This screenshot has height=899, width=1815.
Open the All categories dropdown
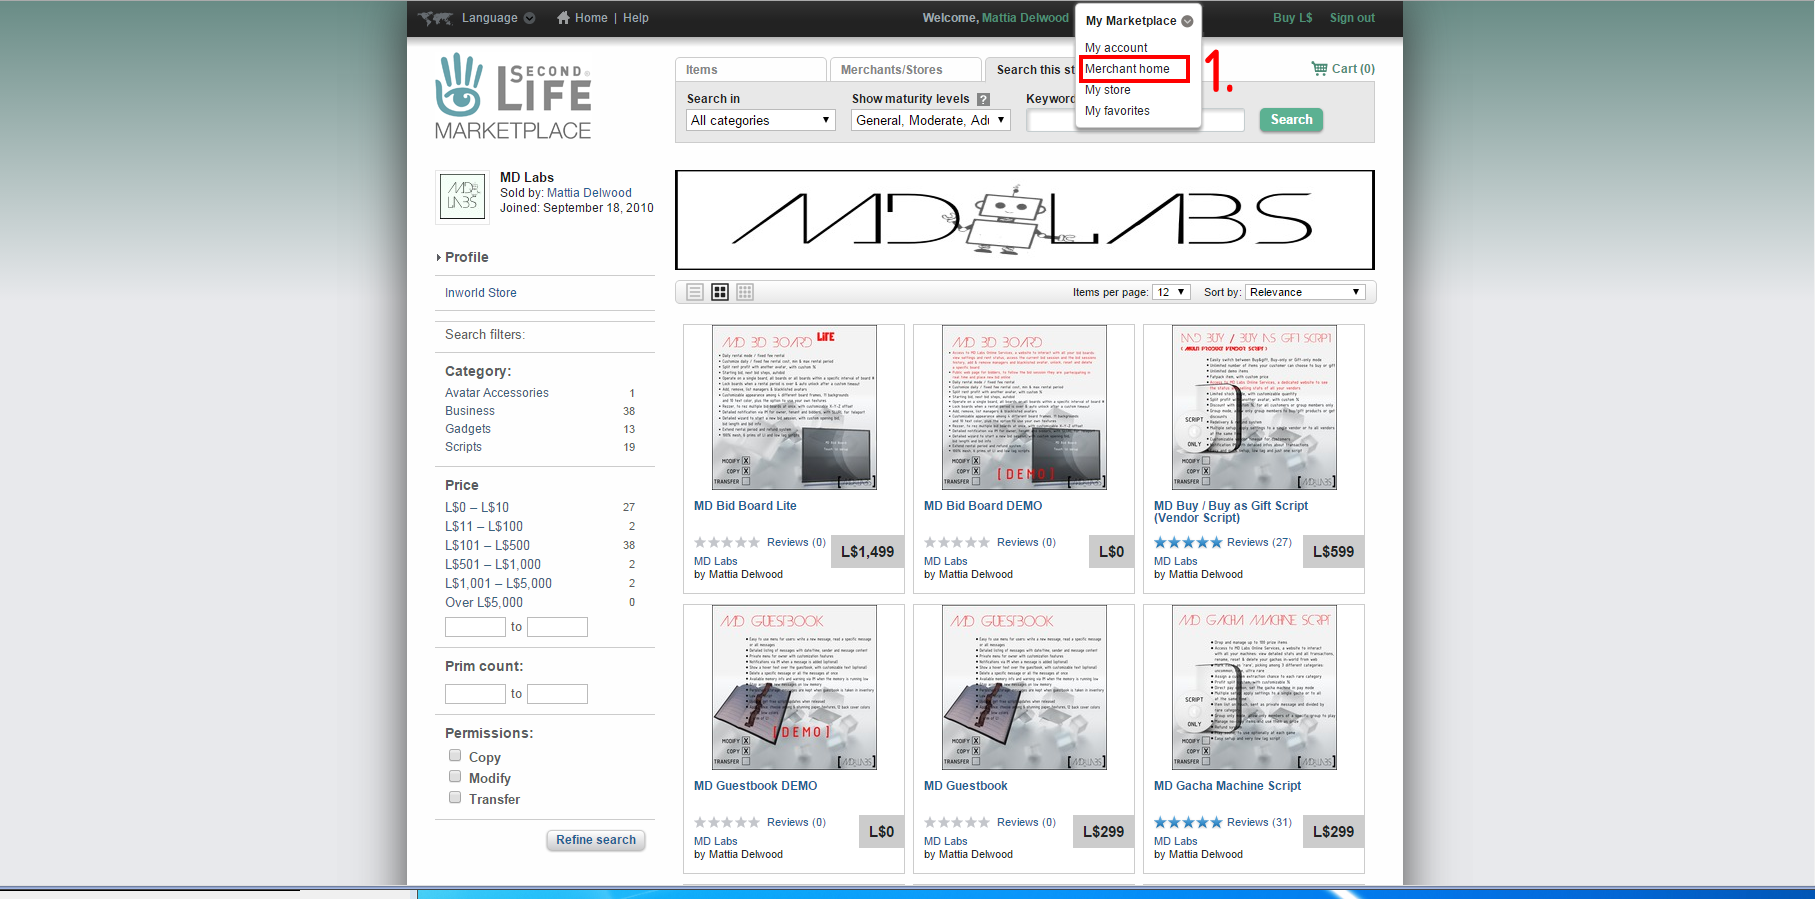click(x=761, y=120)
